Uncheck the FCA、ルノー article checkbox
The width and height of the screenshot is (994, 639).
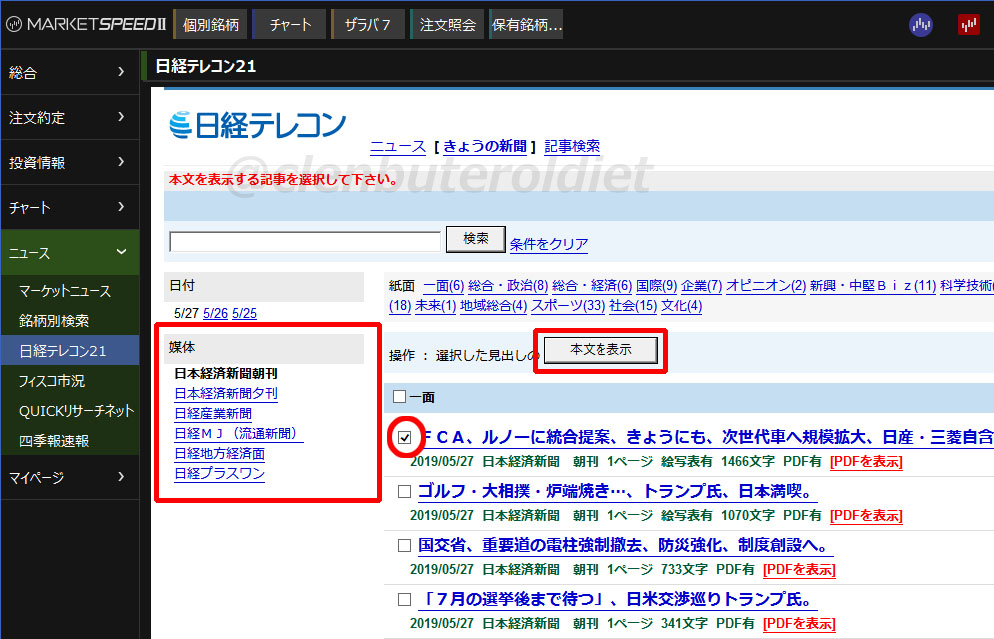pos(404,437)
